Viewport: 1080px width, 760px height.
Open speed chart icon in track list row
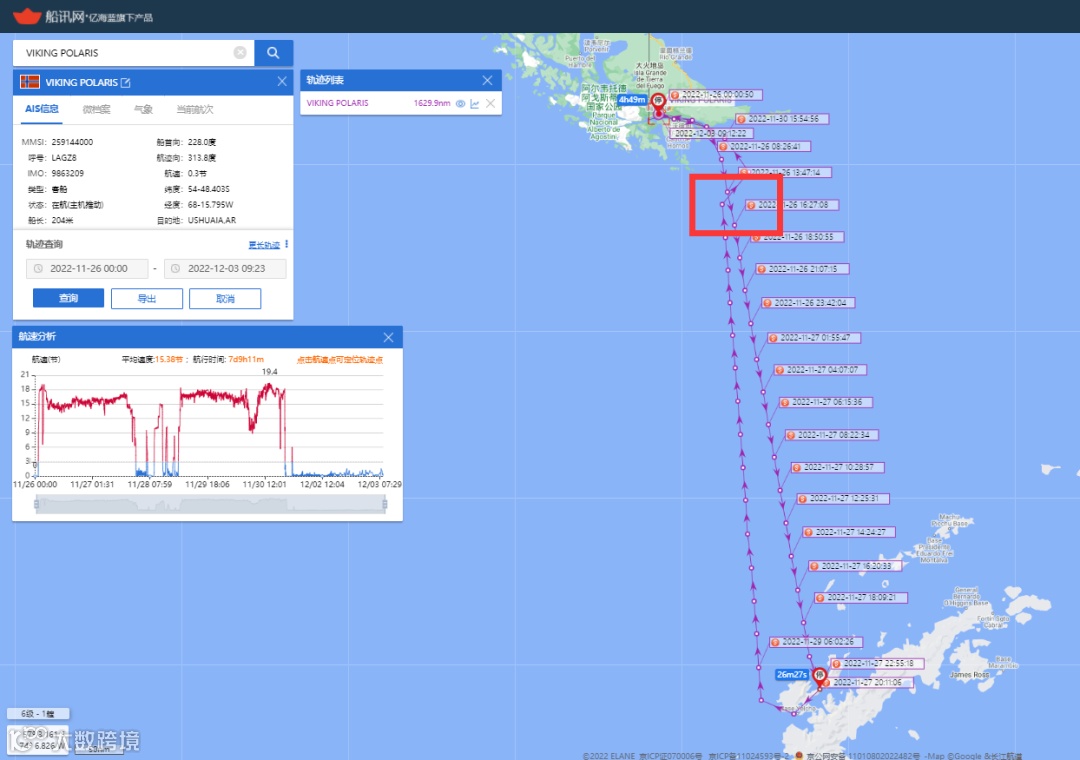tap(475, 103)
